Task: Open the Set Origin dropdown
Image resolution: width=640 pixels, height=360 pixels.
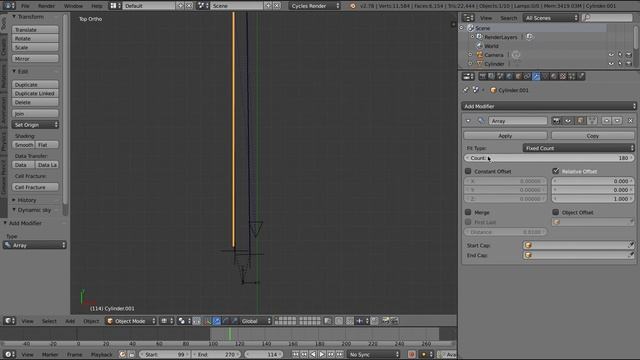Action: 35,124
